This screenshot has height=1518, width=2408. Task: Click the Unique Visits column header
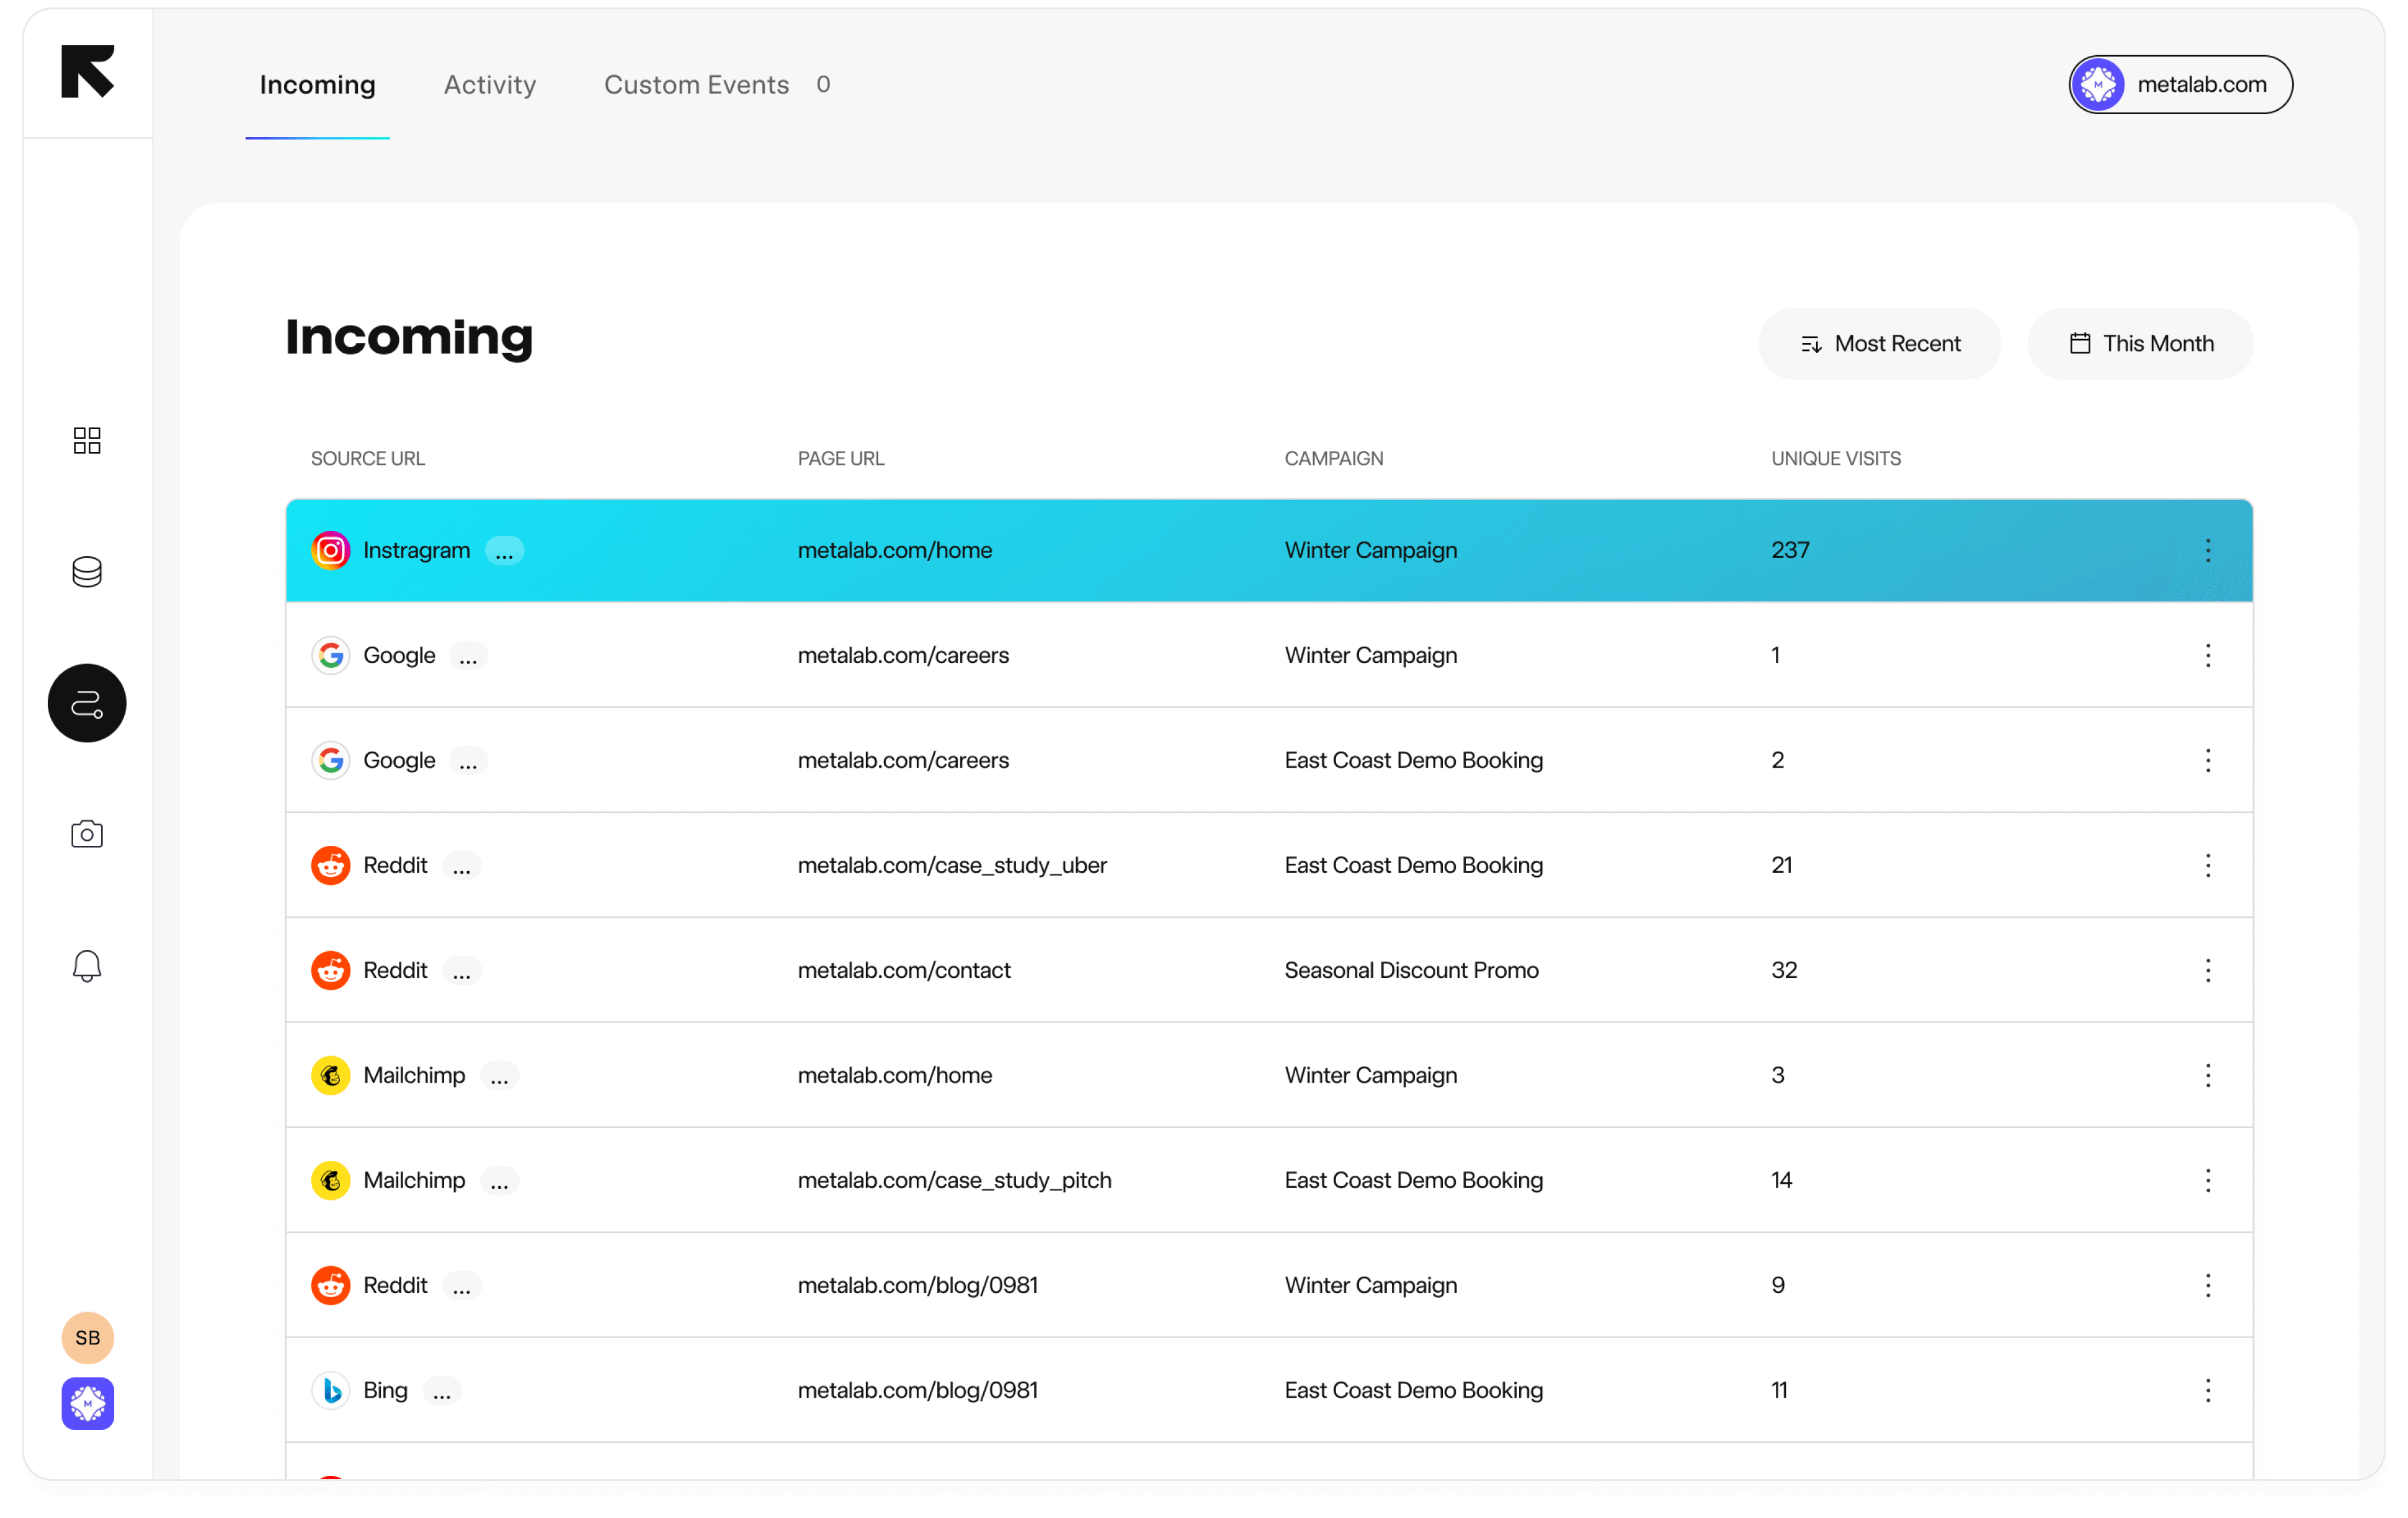tap(1835, 458)
